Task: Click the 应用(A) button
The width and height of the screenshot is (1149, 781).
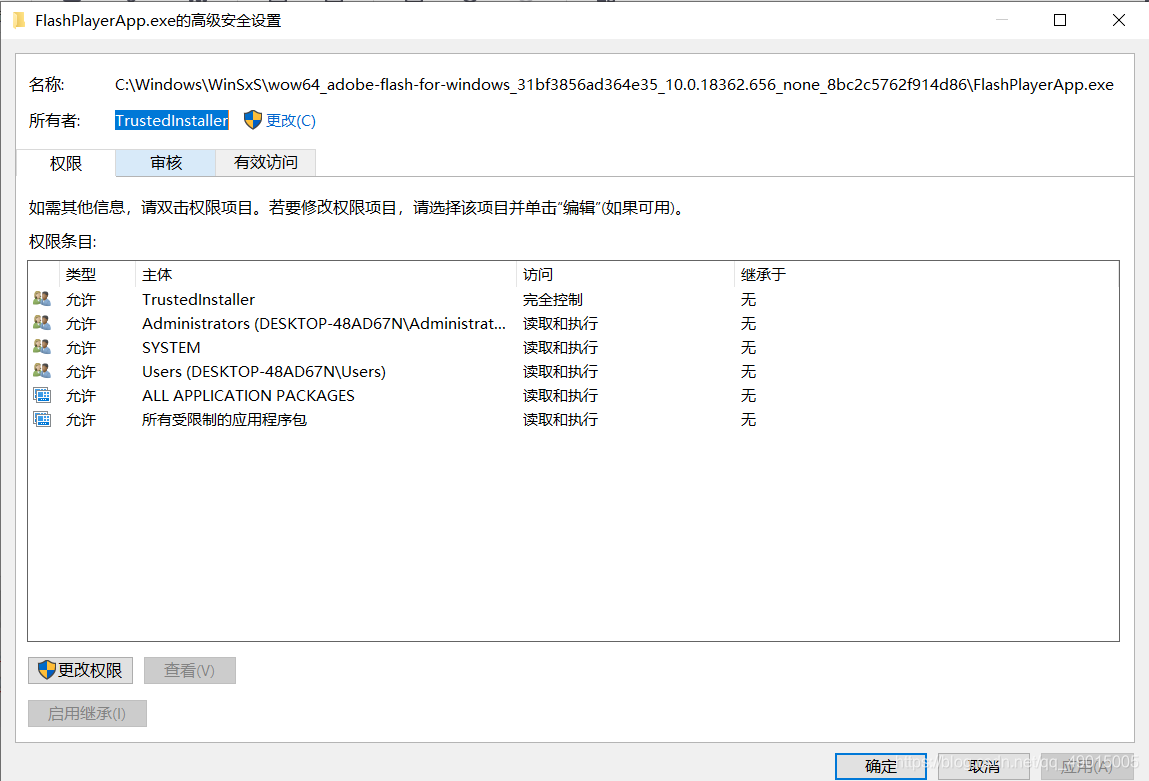Action: 1086,766
